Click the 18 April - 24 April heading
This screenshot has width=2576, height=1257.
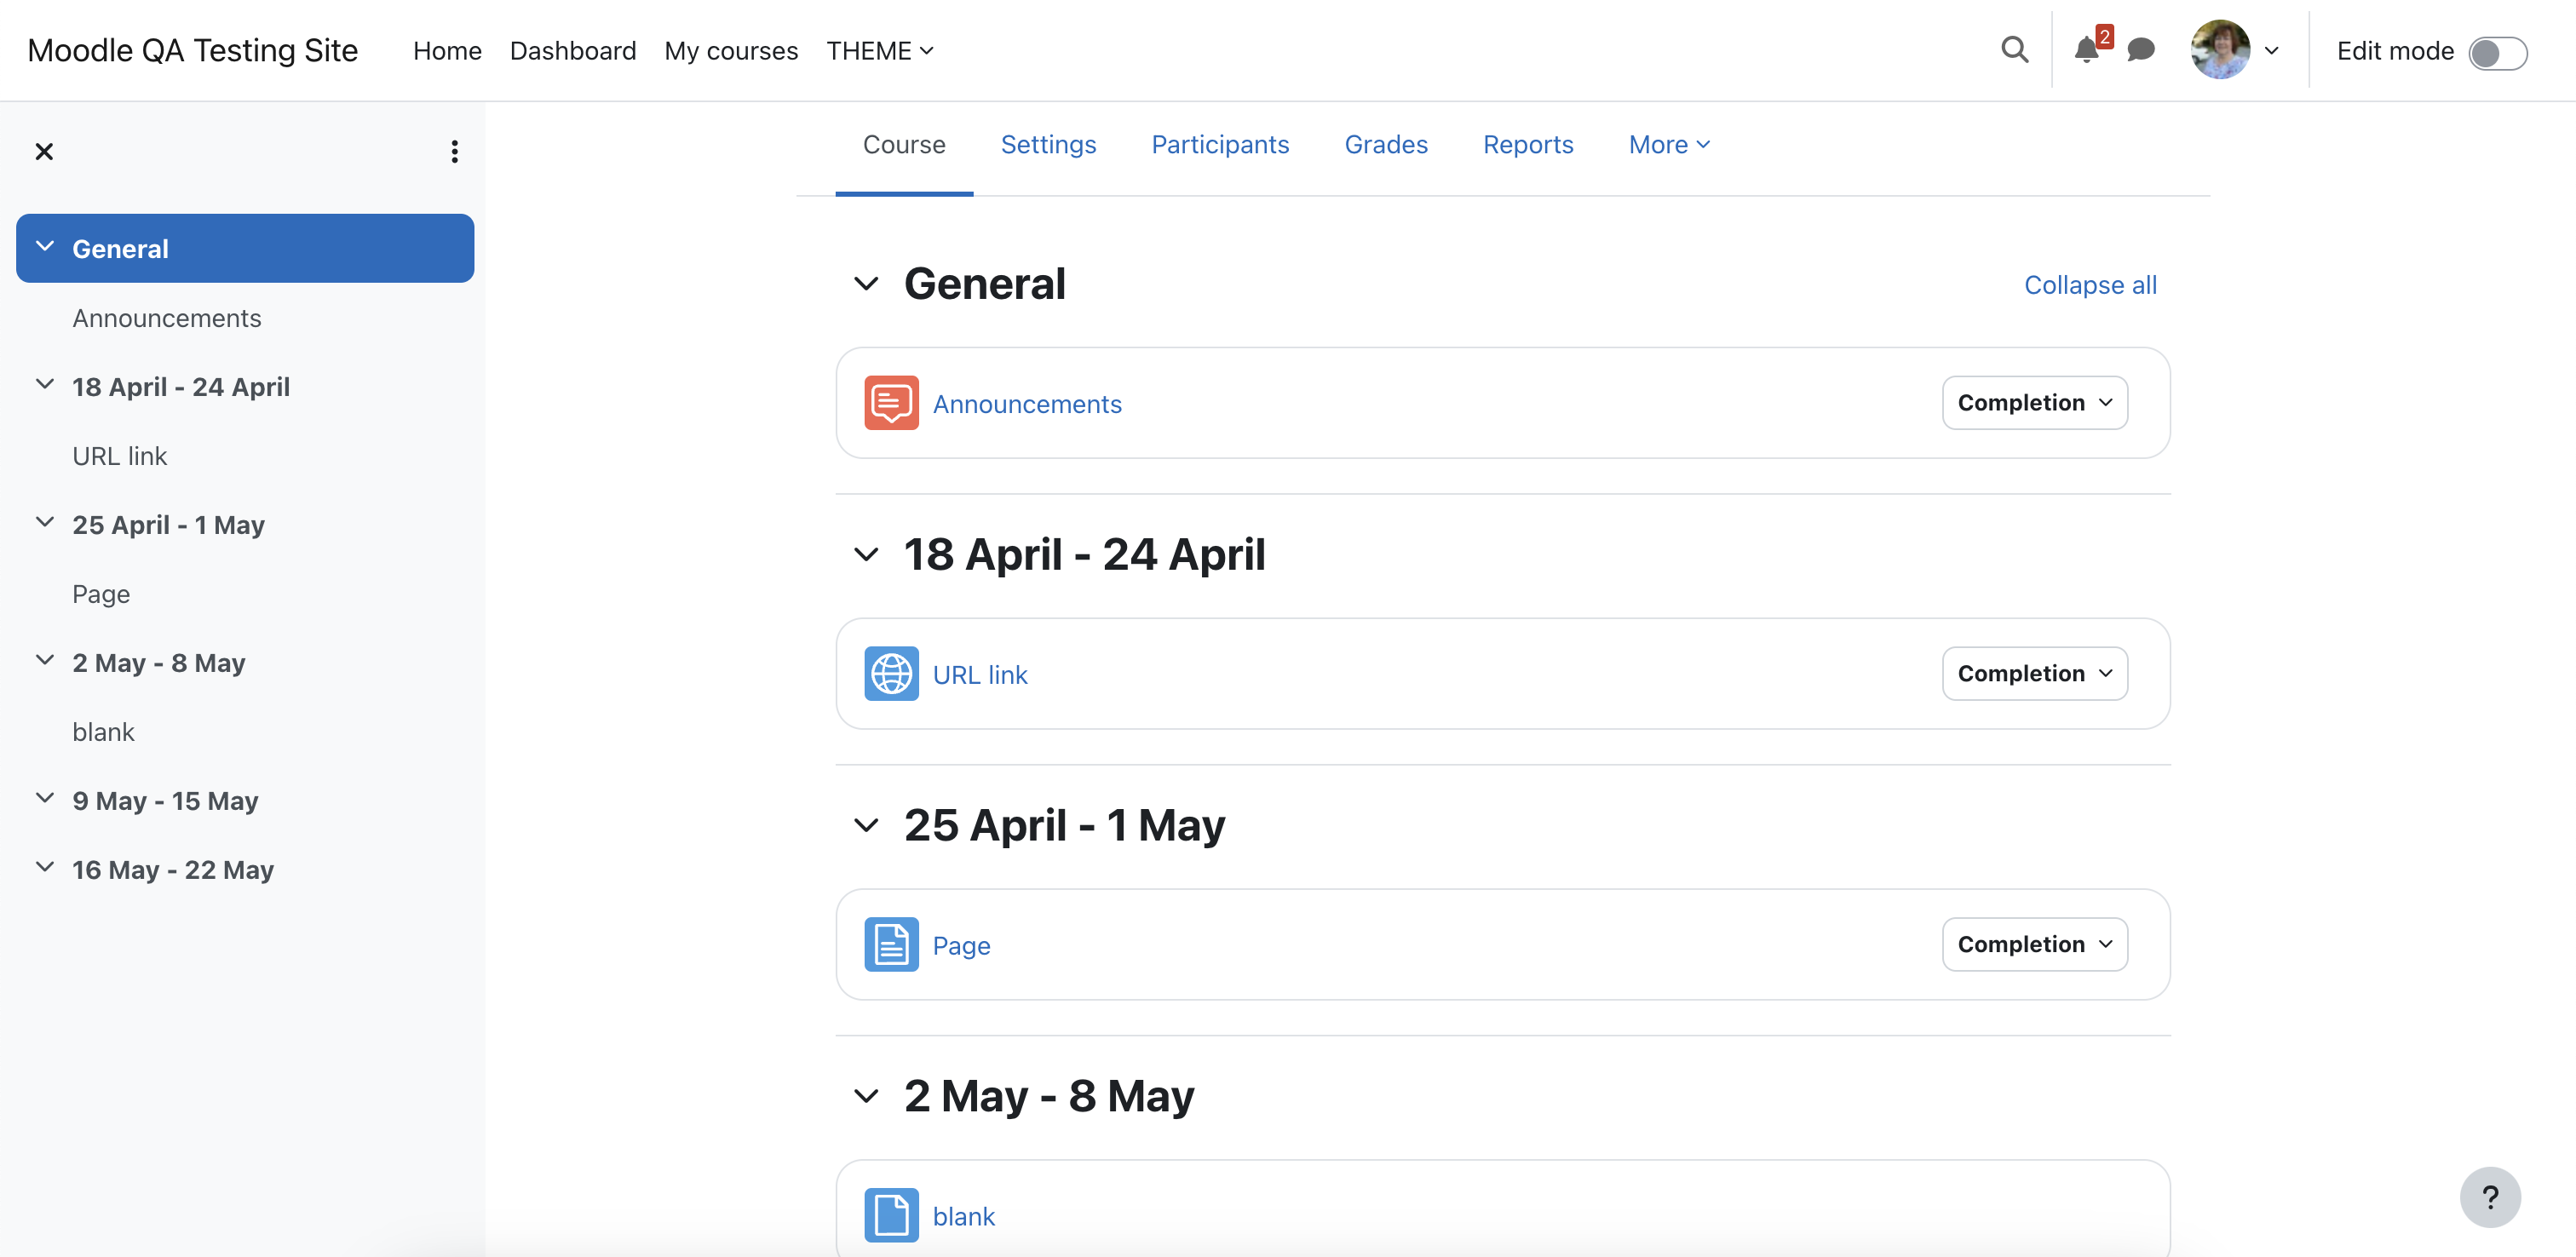pos(1084,554)
